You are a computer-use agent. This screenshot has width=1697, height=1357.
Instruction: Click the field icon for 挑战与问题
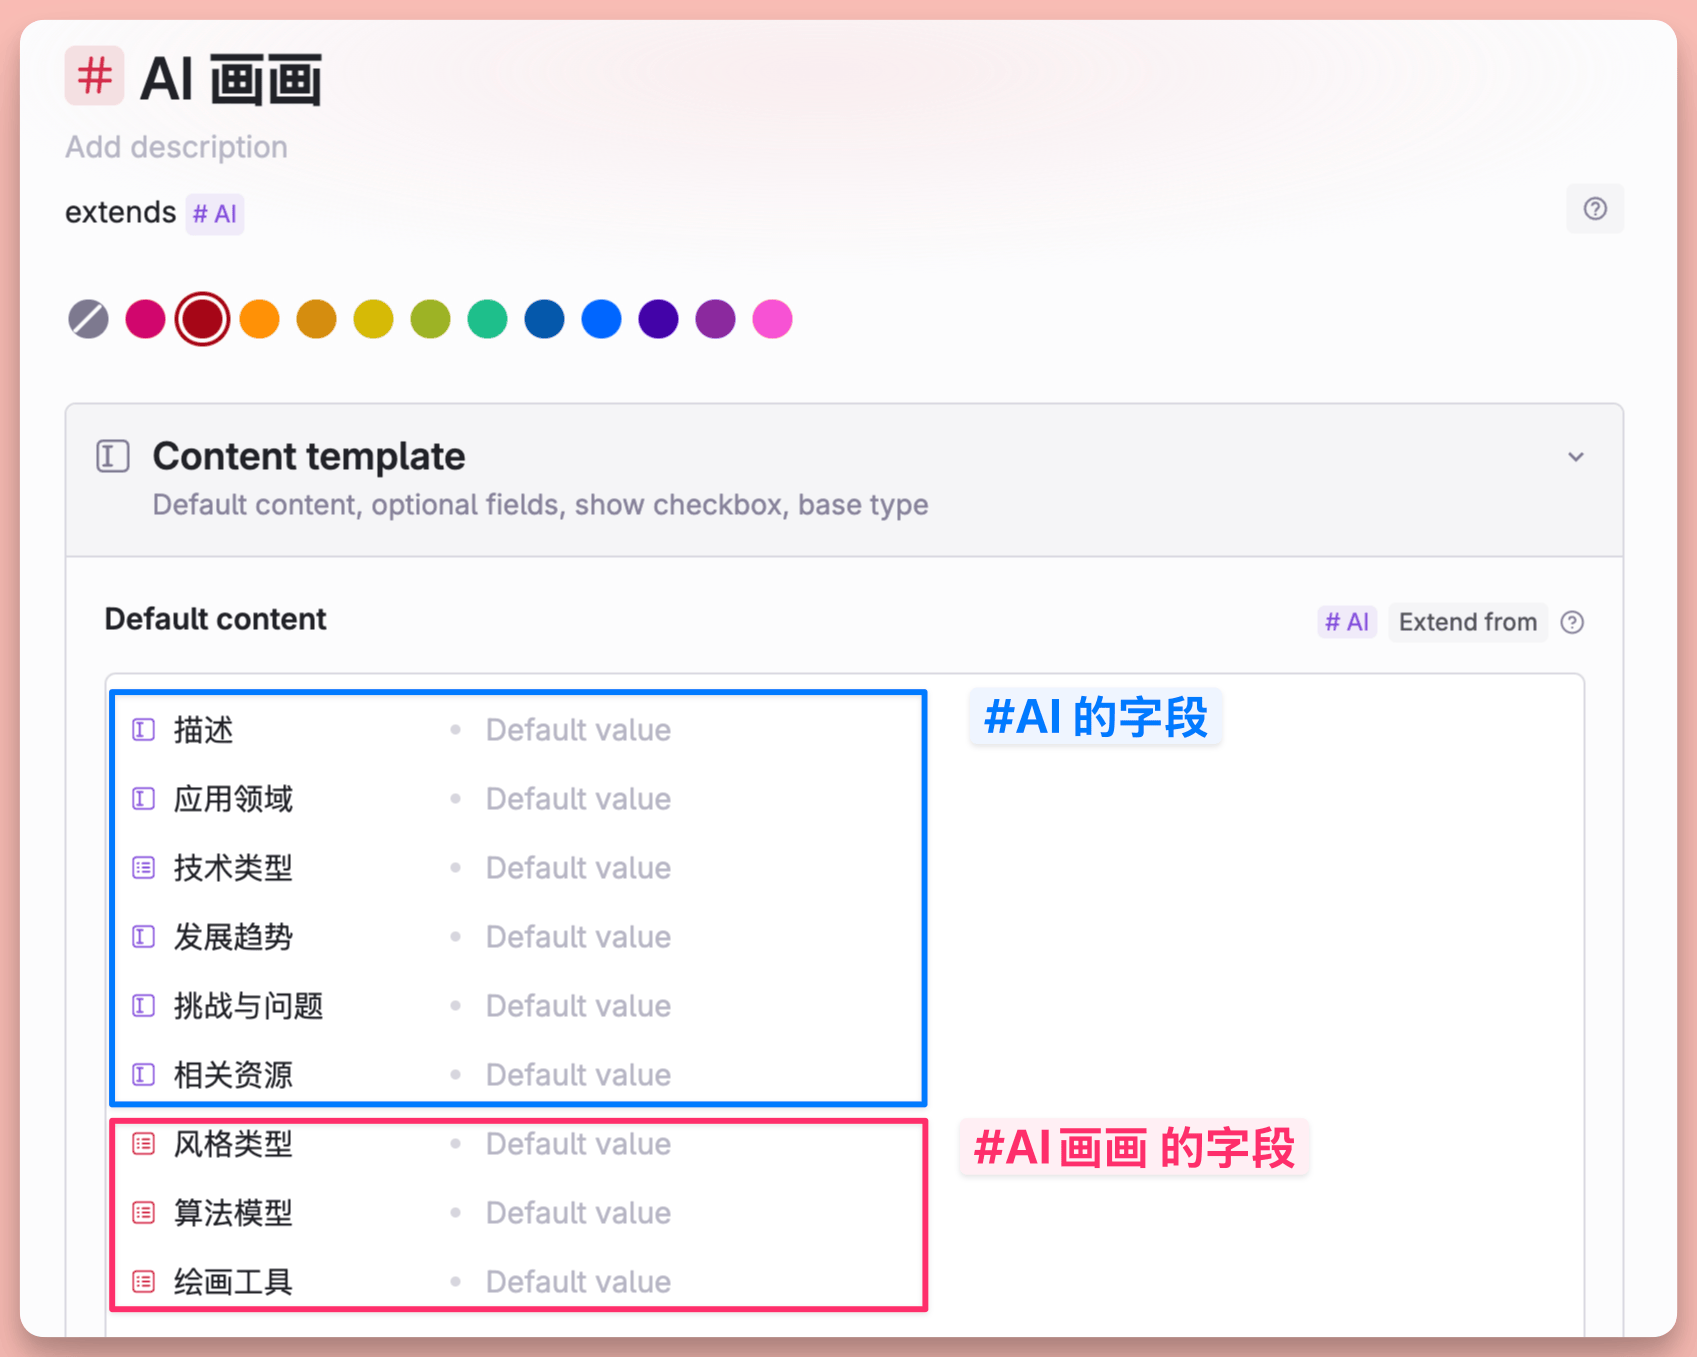point(144,1006)
